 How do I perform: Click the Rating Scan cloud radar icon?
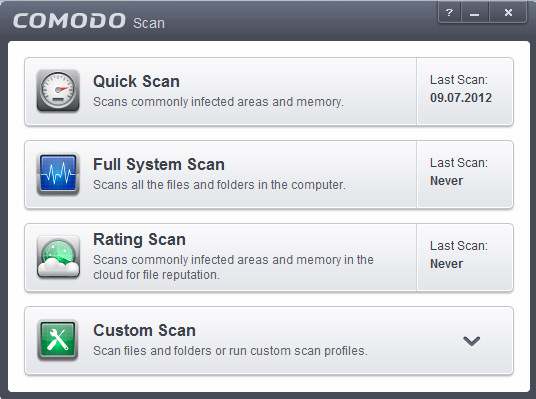pos(58,257)
